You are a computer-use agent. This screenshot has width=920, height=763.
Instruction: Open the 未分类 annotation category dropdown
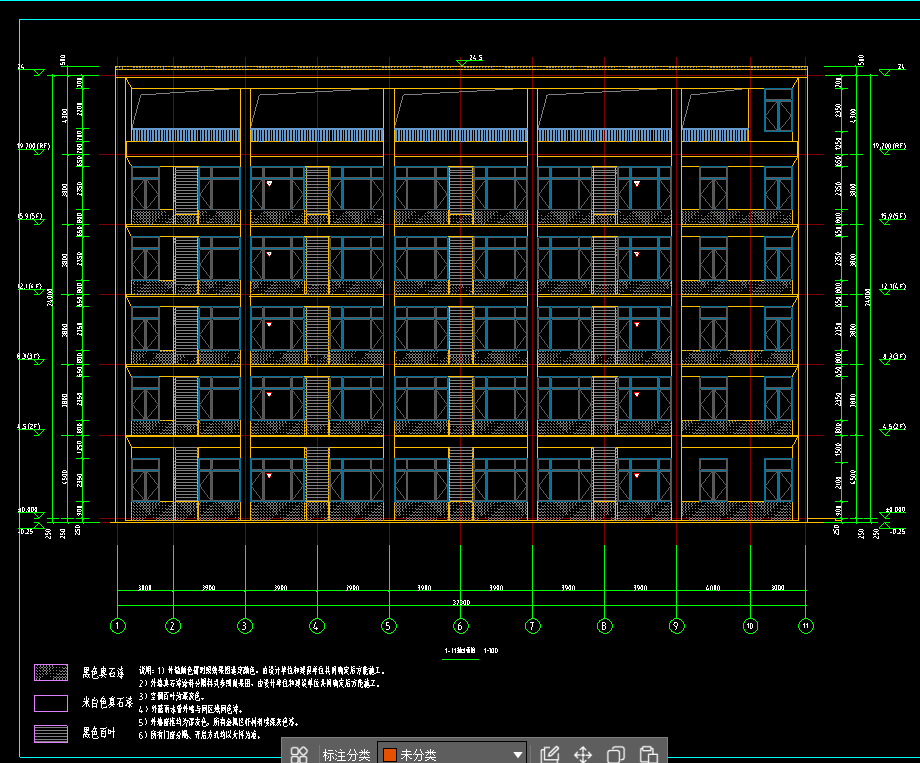(x=453, y=755)
